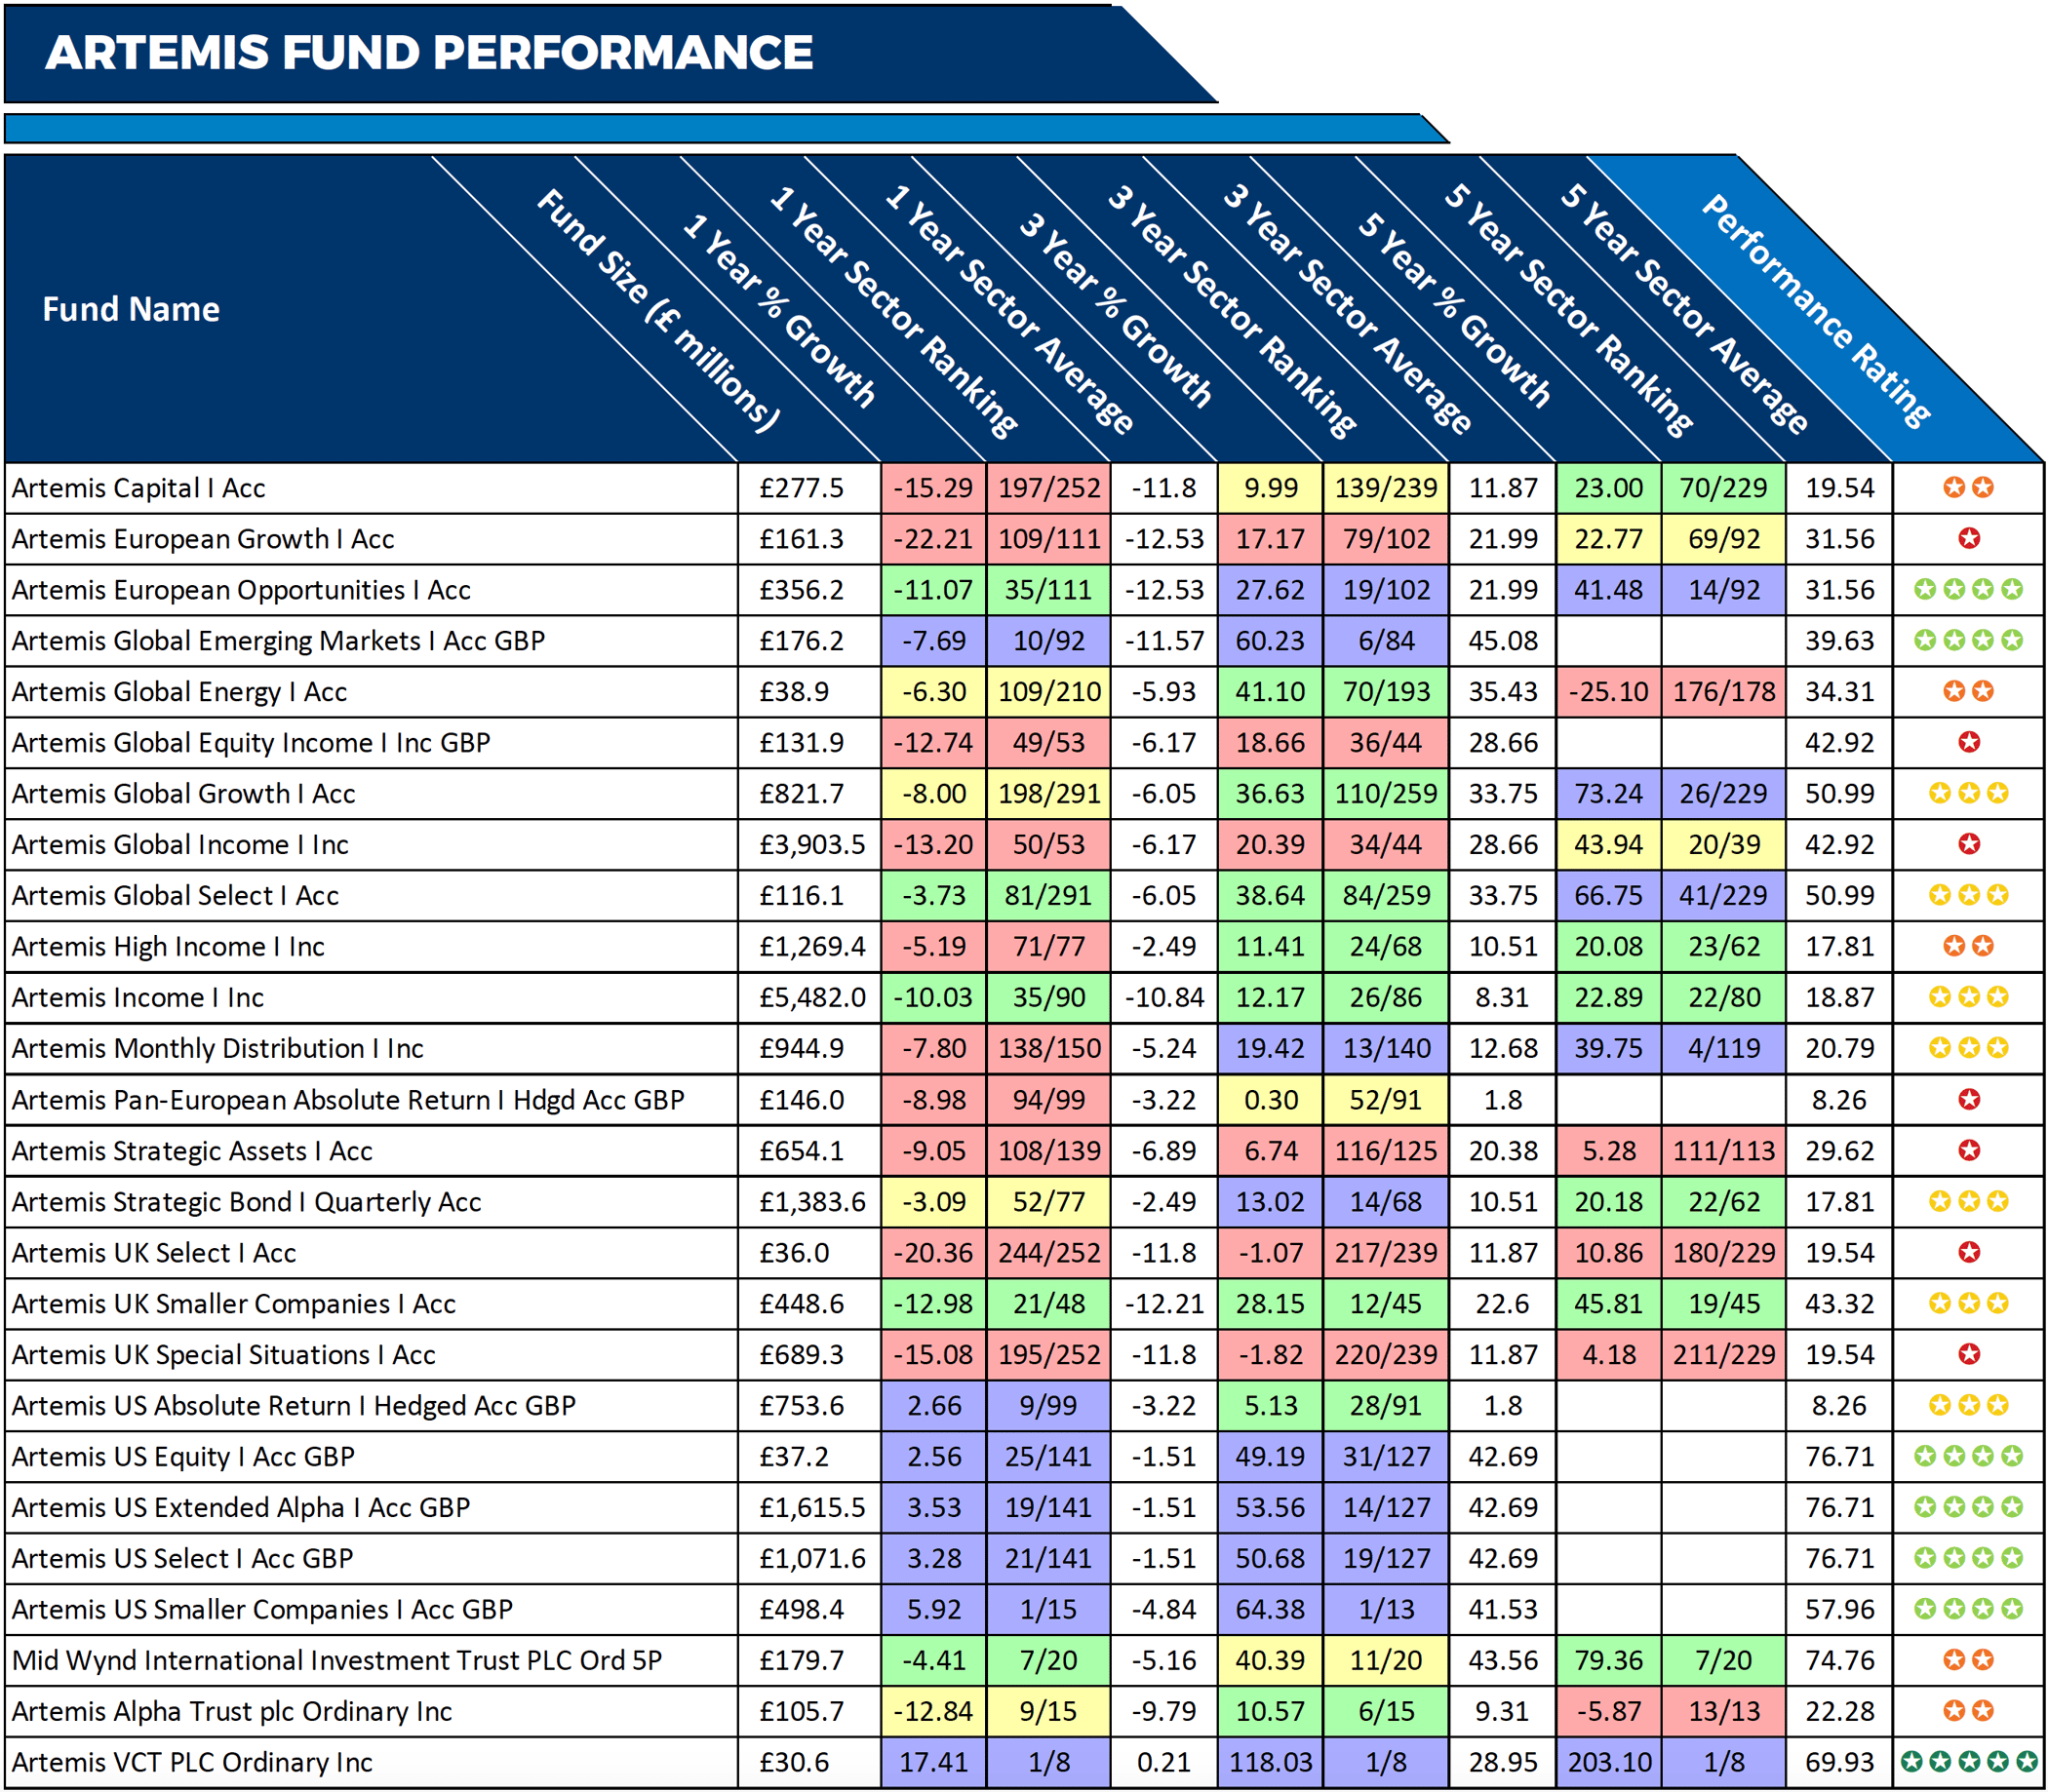Image resolution: width=2048 pixels, height=1792 pixels.
Task: Click the 5 year sector average 57.96
Action: (1840, 1610)
